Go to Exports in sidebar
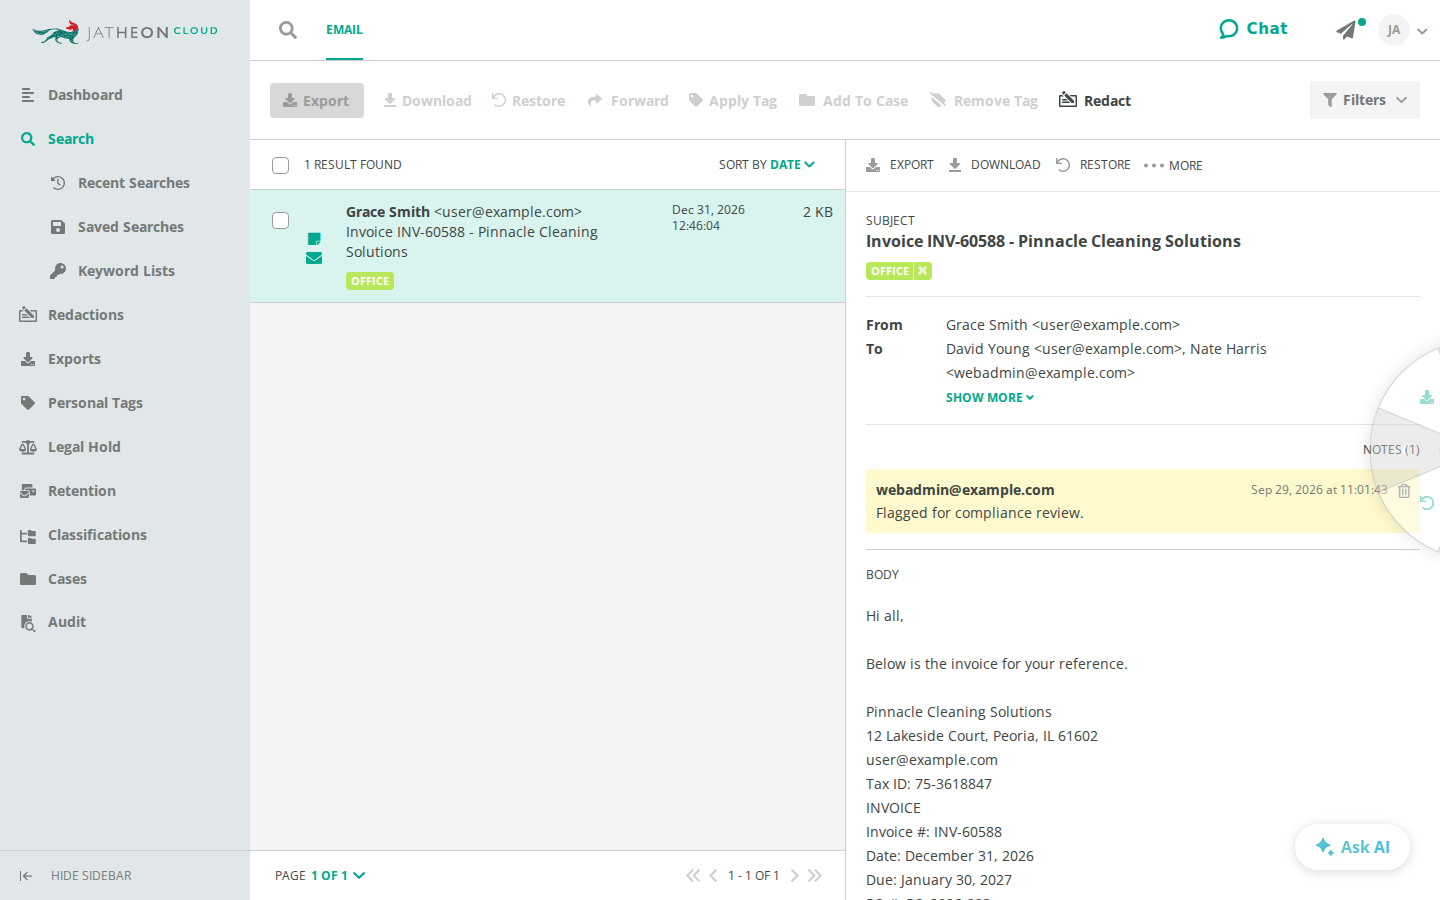This screenshot has width=1440, height=900. click(60, 359)
